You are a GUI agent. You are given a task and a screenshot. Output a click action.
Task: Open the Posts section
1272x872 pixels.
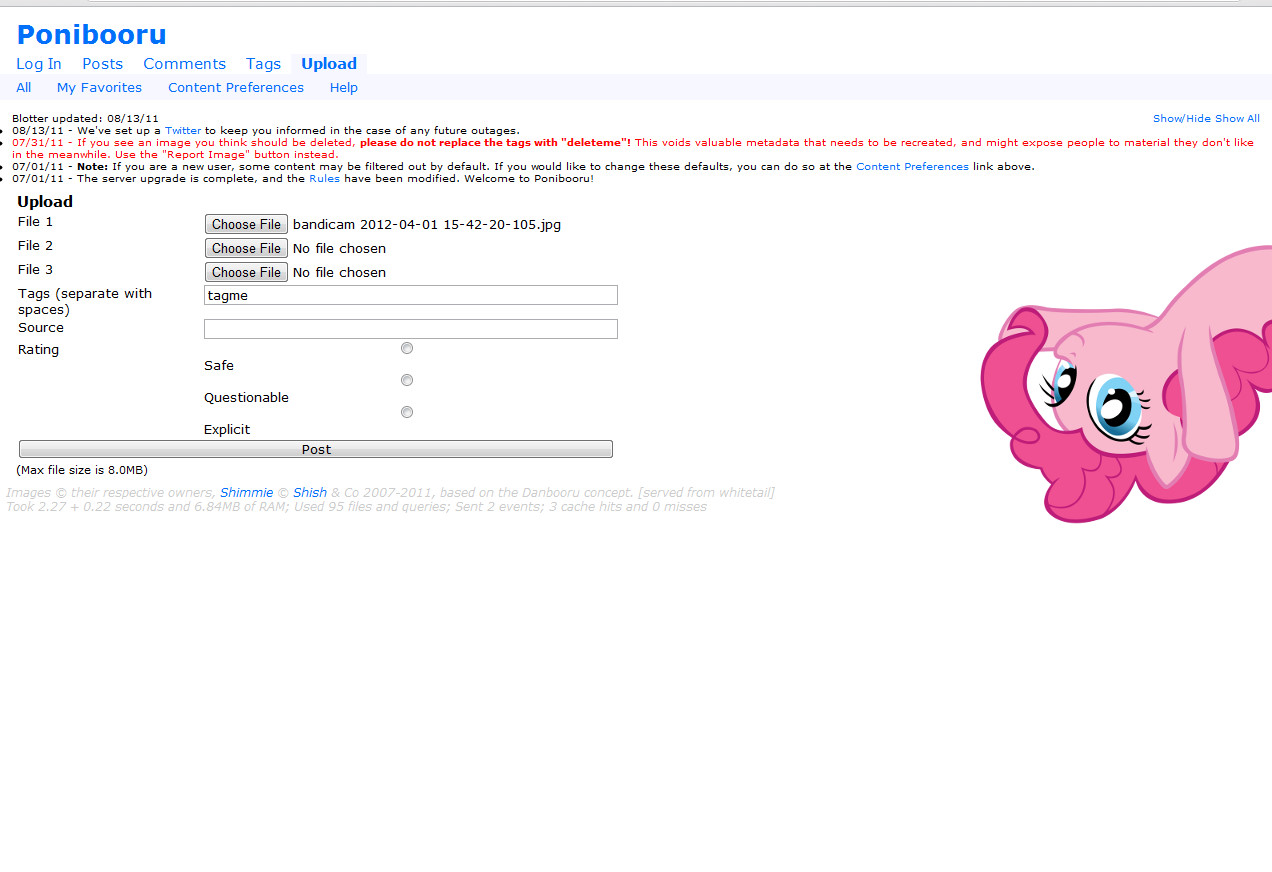102,64
